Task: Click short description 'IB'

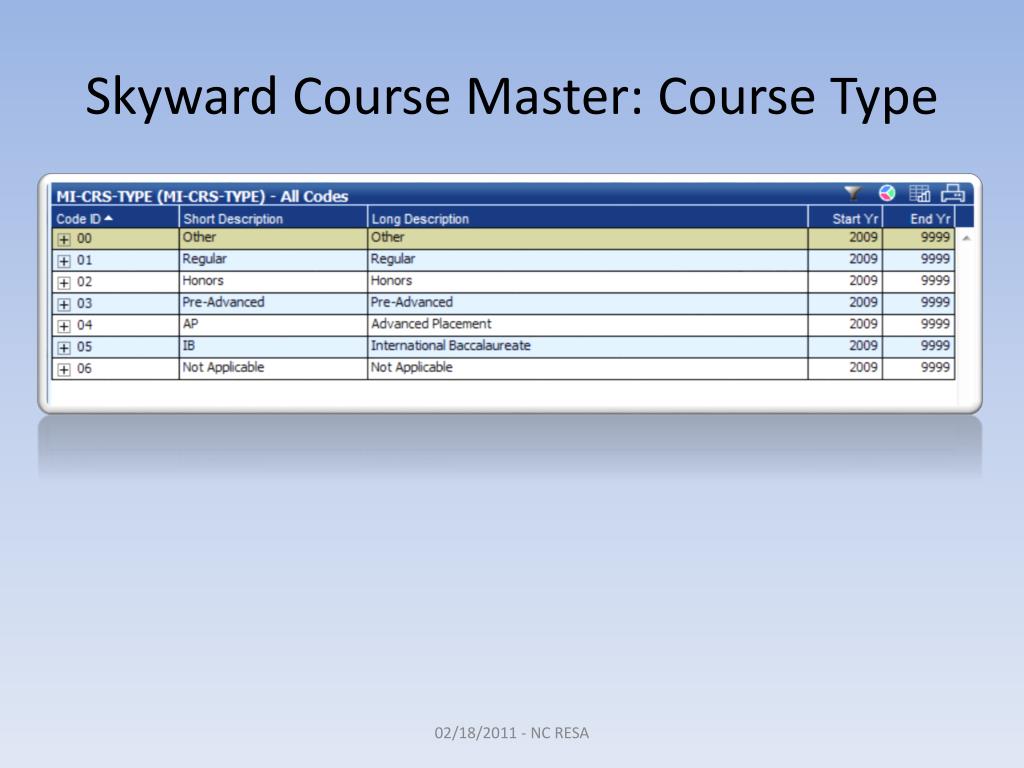Action: point(189,345)
